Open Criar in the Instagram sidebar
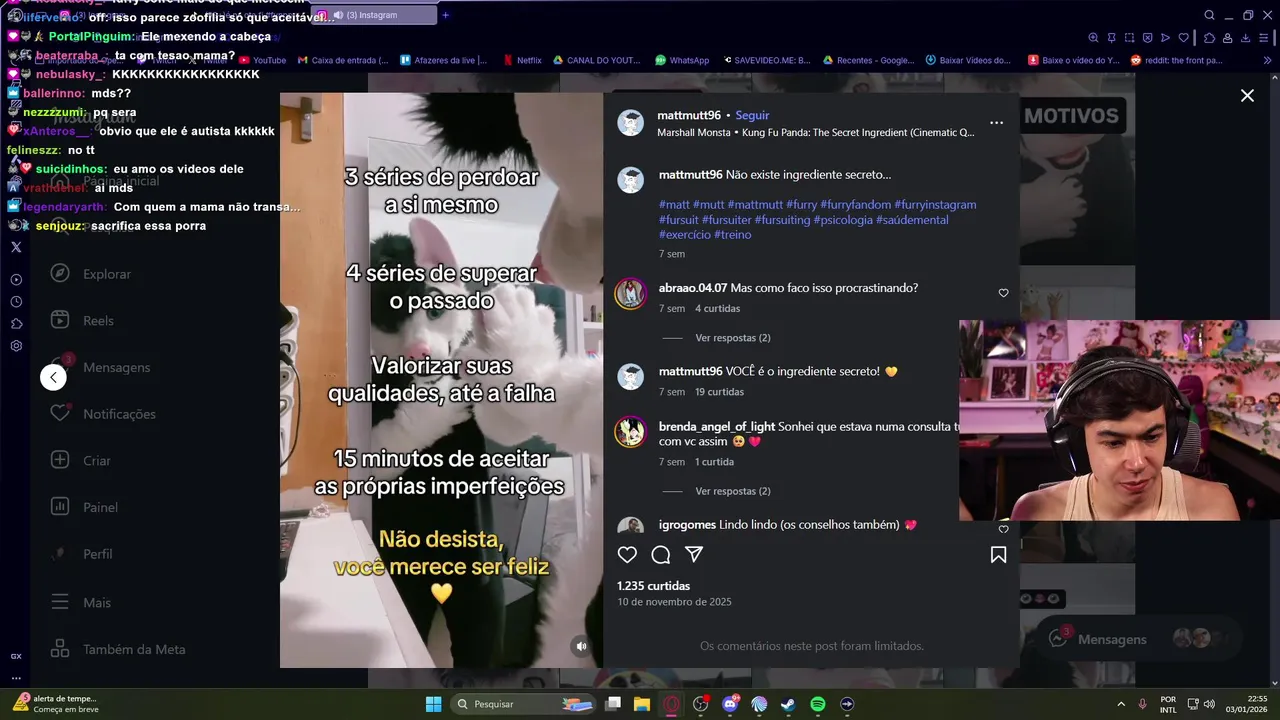The image size is (1280, 720). coord(82,461)
